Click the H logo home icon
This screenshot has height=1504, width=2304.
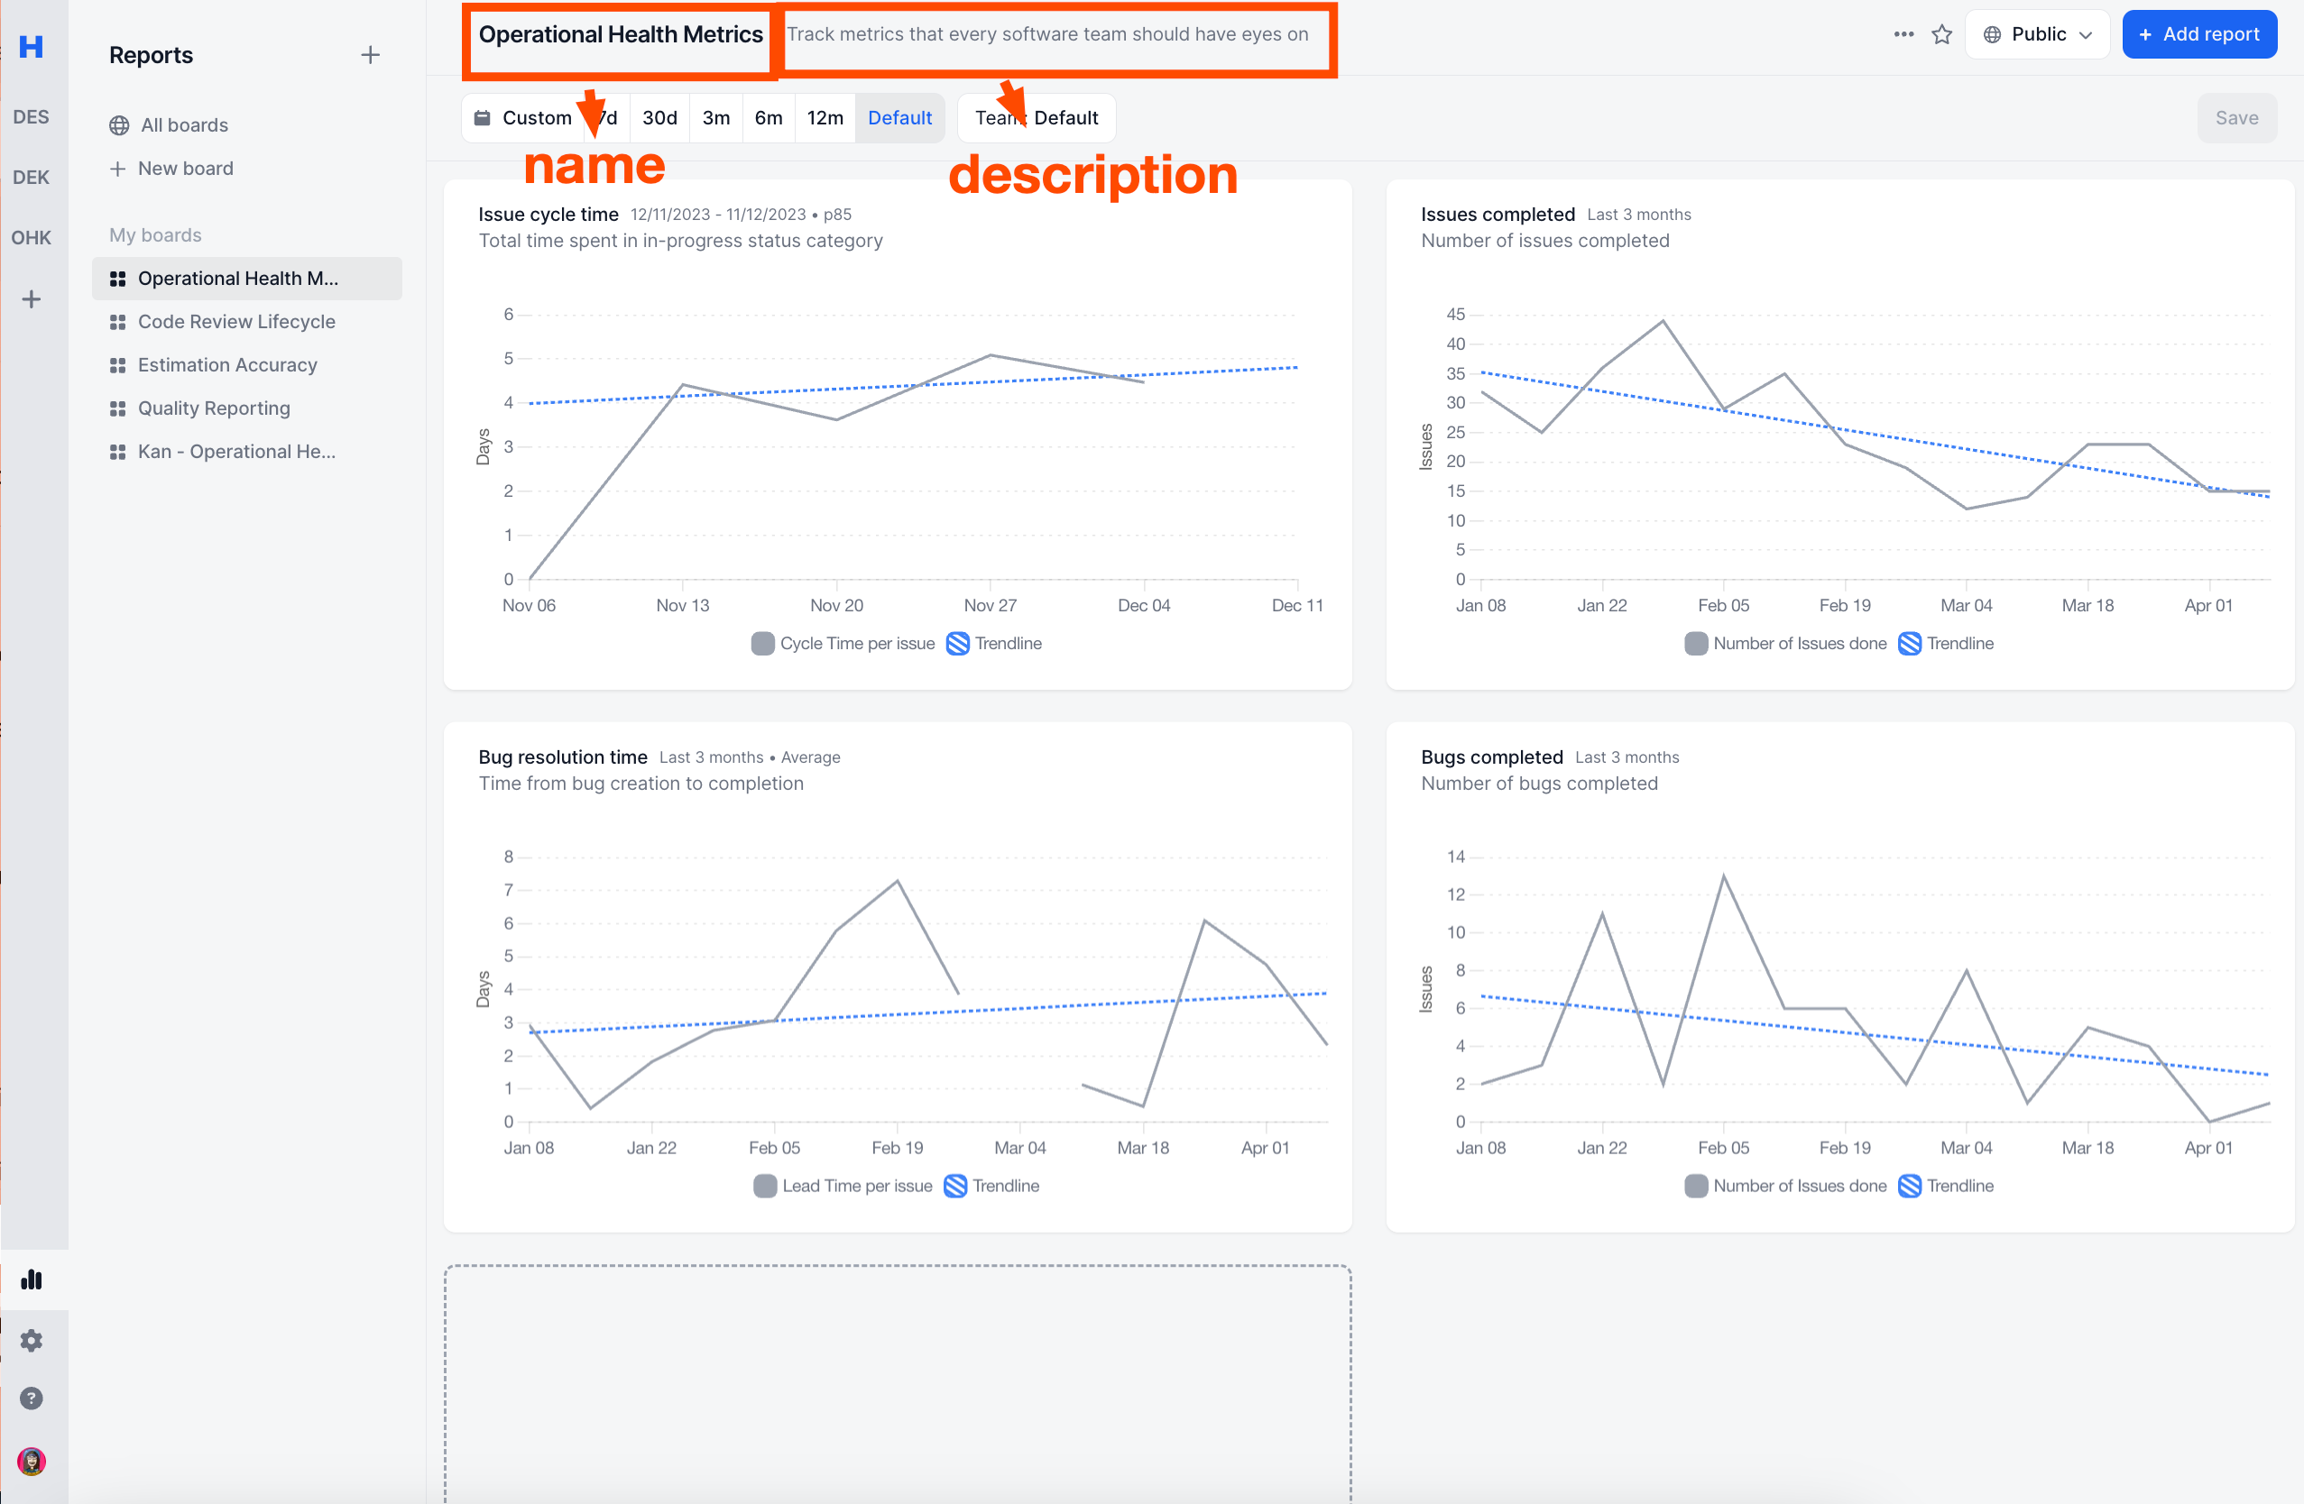point(32,47)
